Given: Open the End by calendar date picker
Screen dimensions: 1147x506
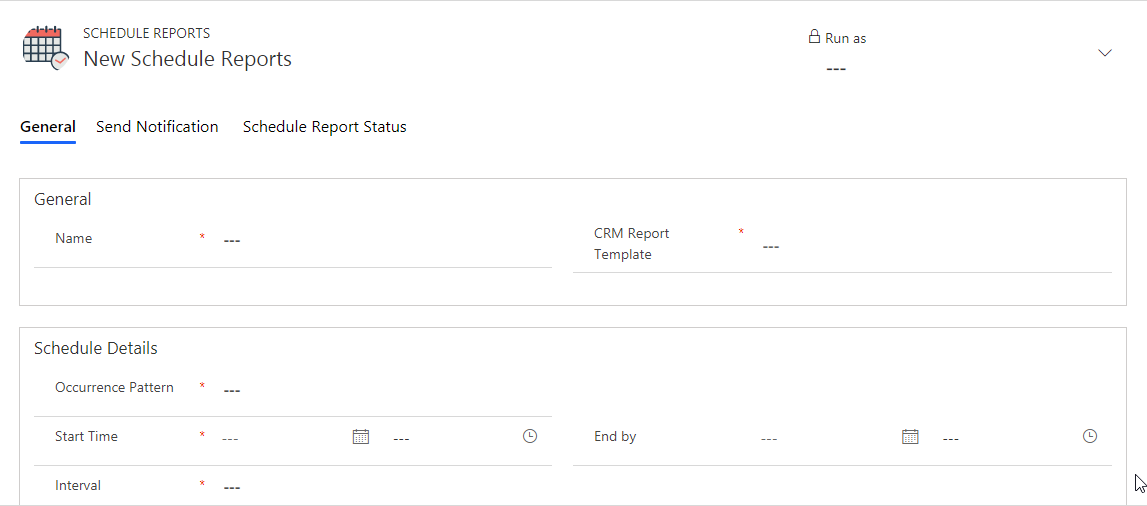Looking at the screenshot, I should [x=910, y=437].
